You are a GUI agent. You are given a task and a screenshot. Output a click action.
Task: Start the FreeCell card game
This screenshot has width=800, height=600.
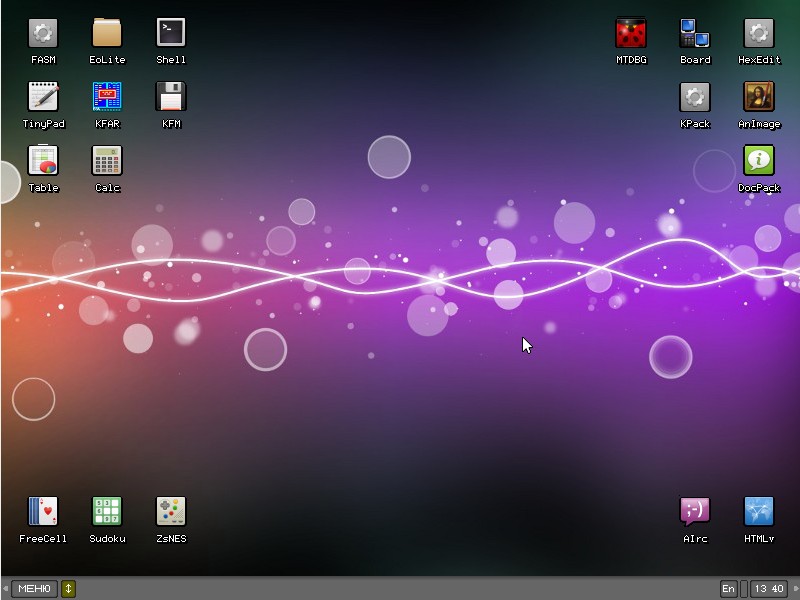tap(43, 512)
